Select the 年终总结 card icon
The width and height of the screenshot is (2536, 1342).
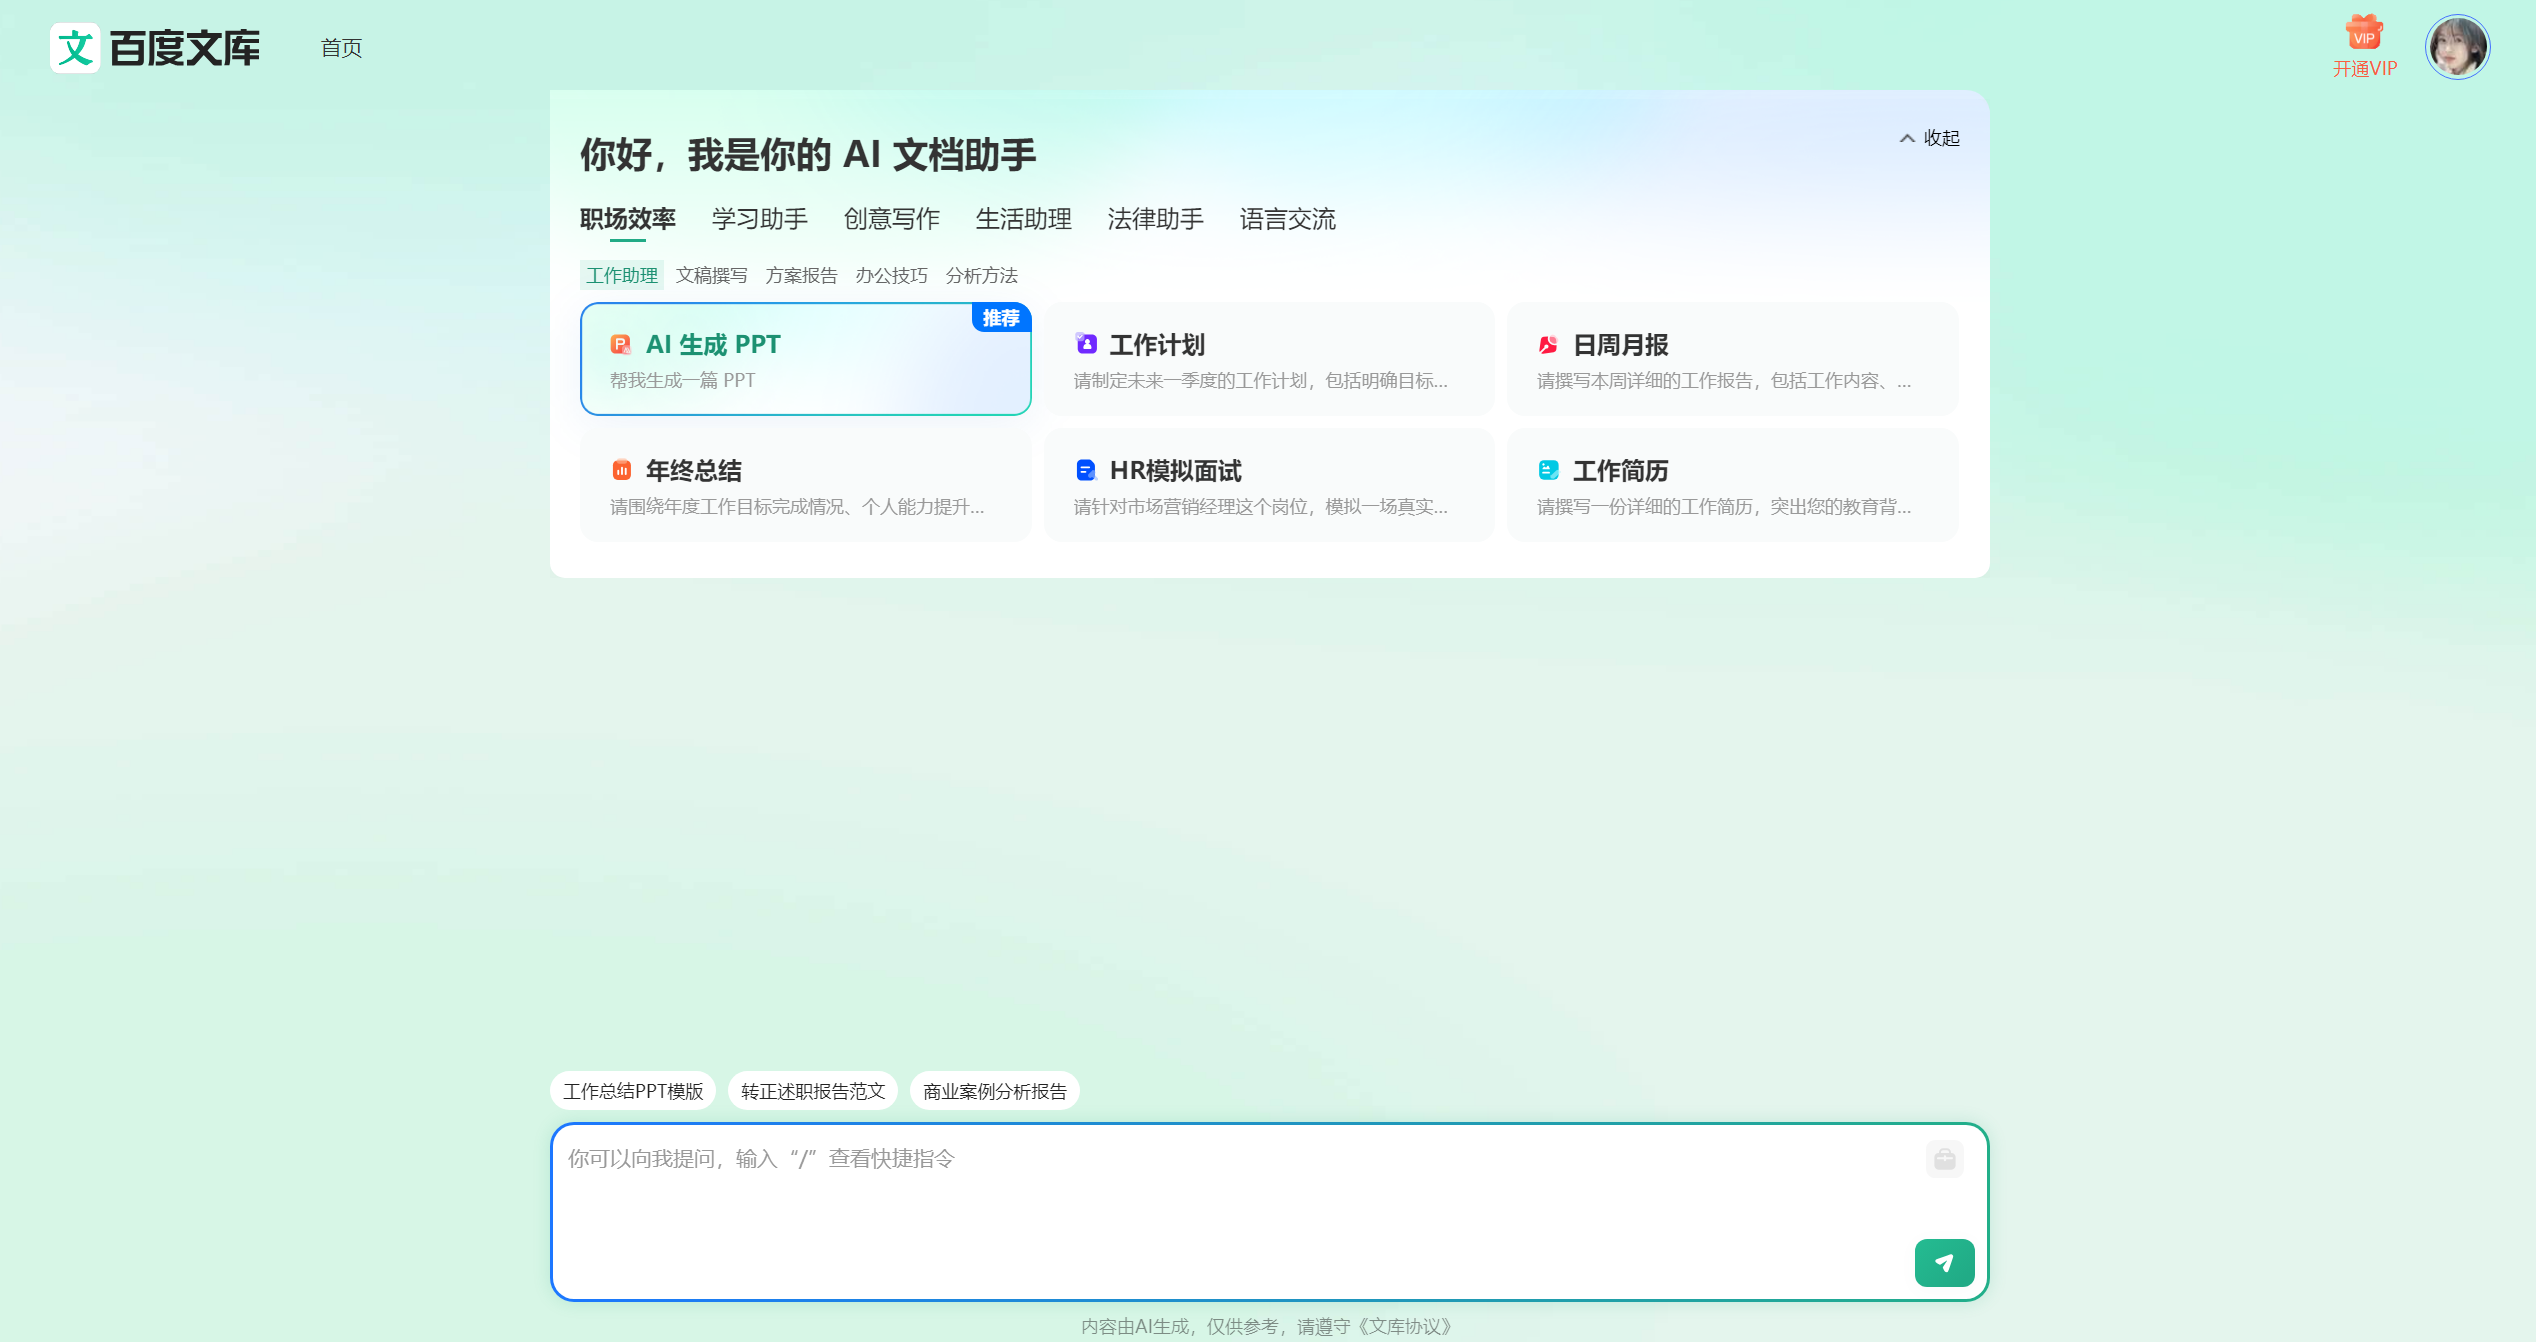pyautogui.click(x=622, y=470)
